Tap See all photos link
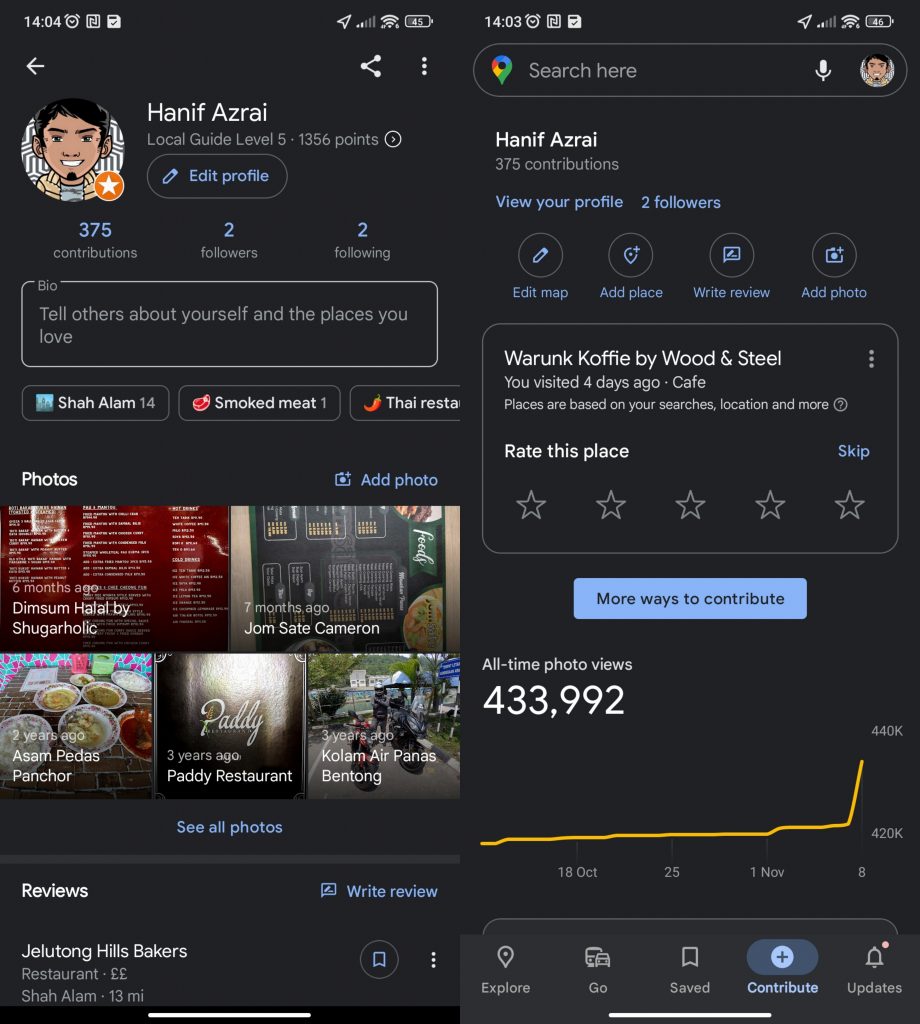920x1024 pixels. click(229, 827)
